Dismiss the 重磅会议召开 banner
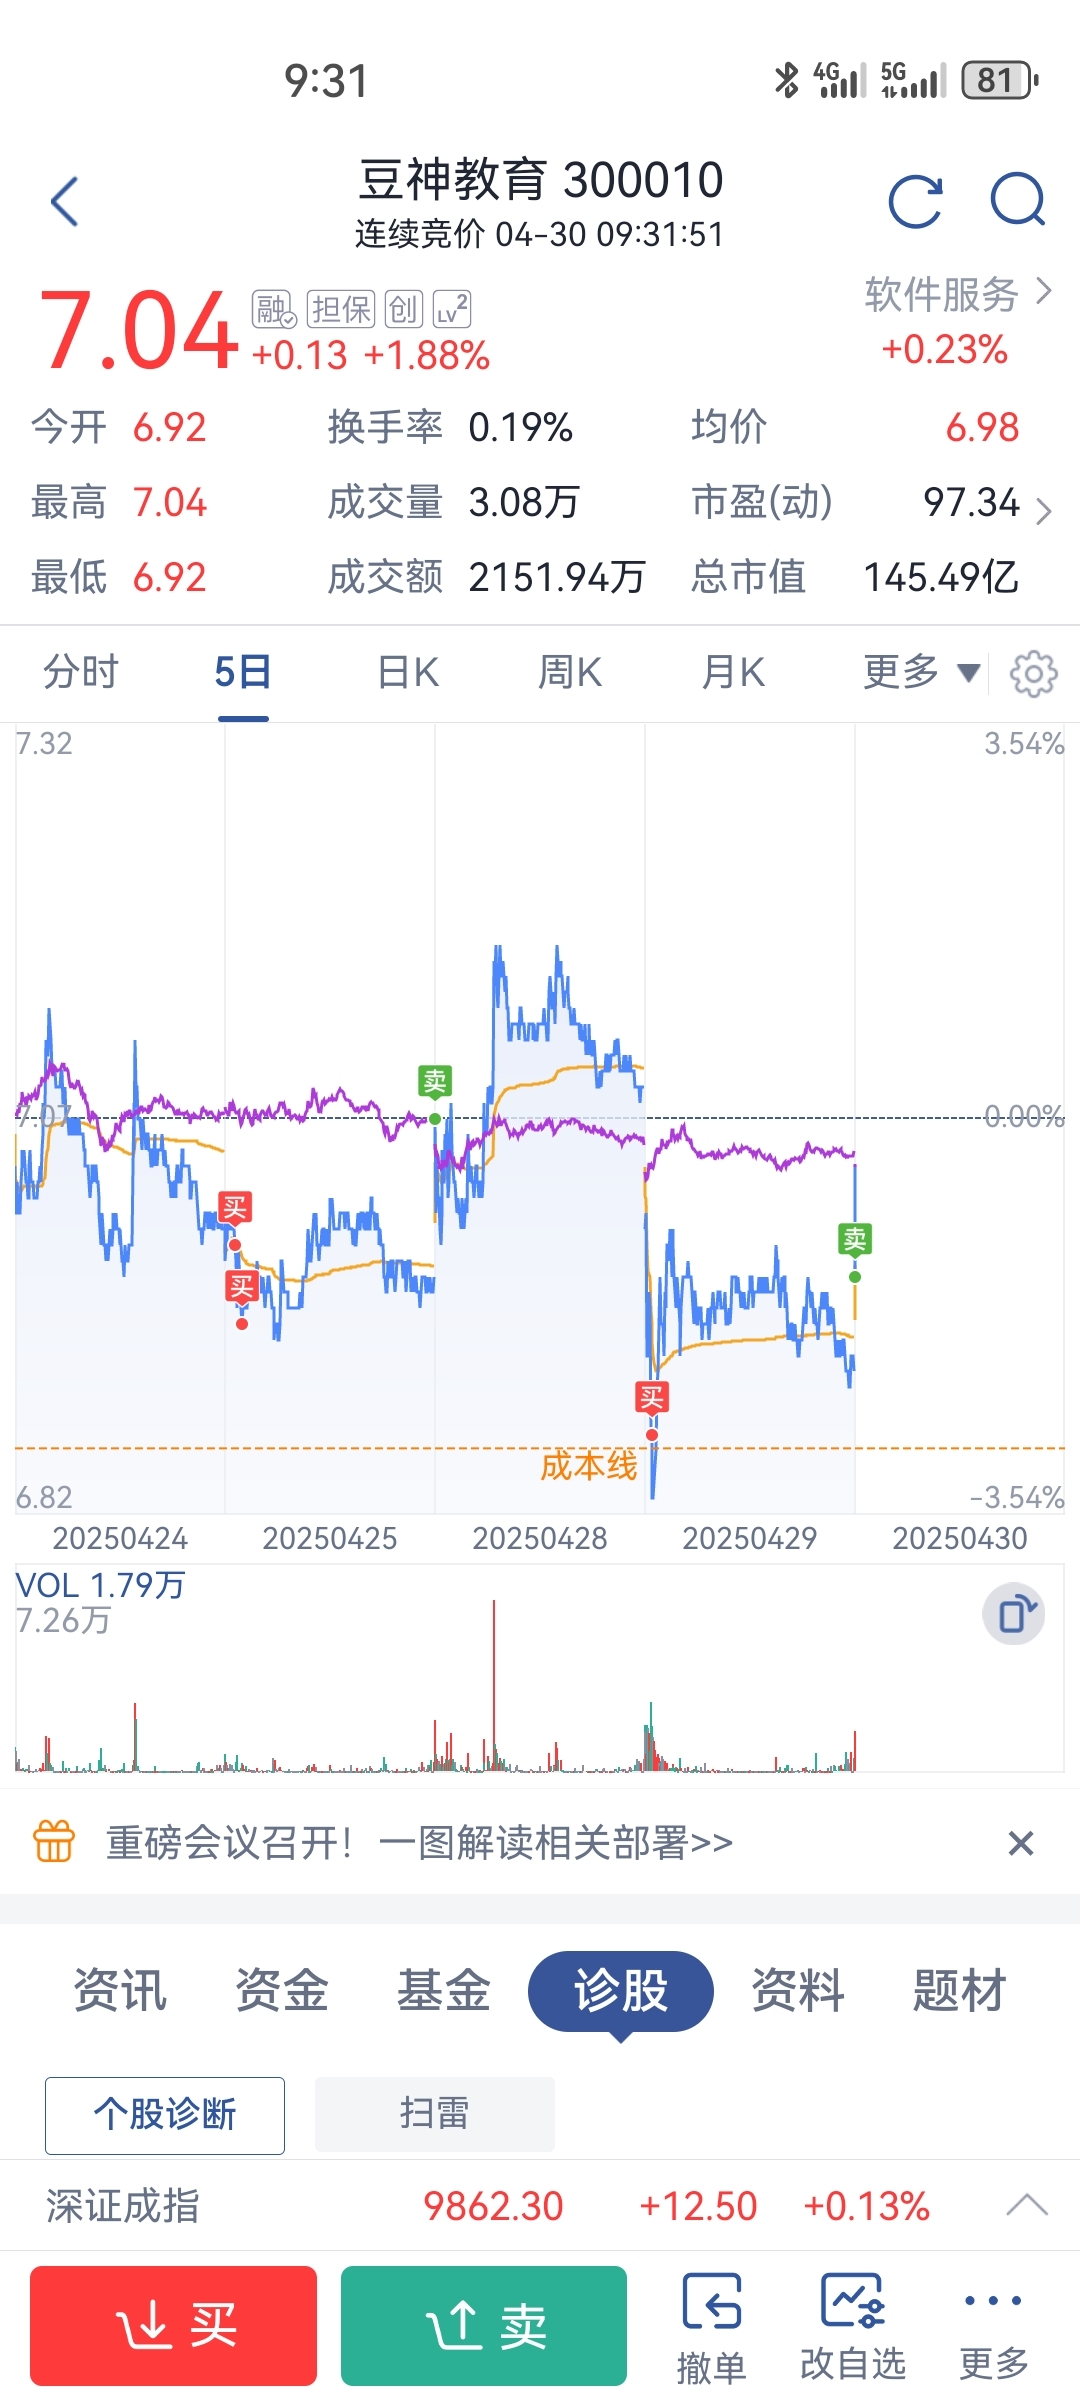 coord(1020,1842)
